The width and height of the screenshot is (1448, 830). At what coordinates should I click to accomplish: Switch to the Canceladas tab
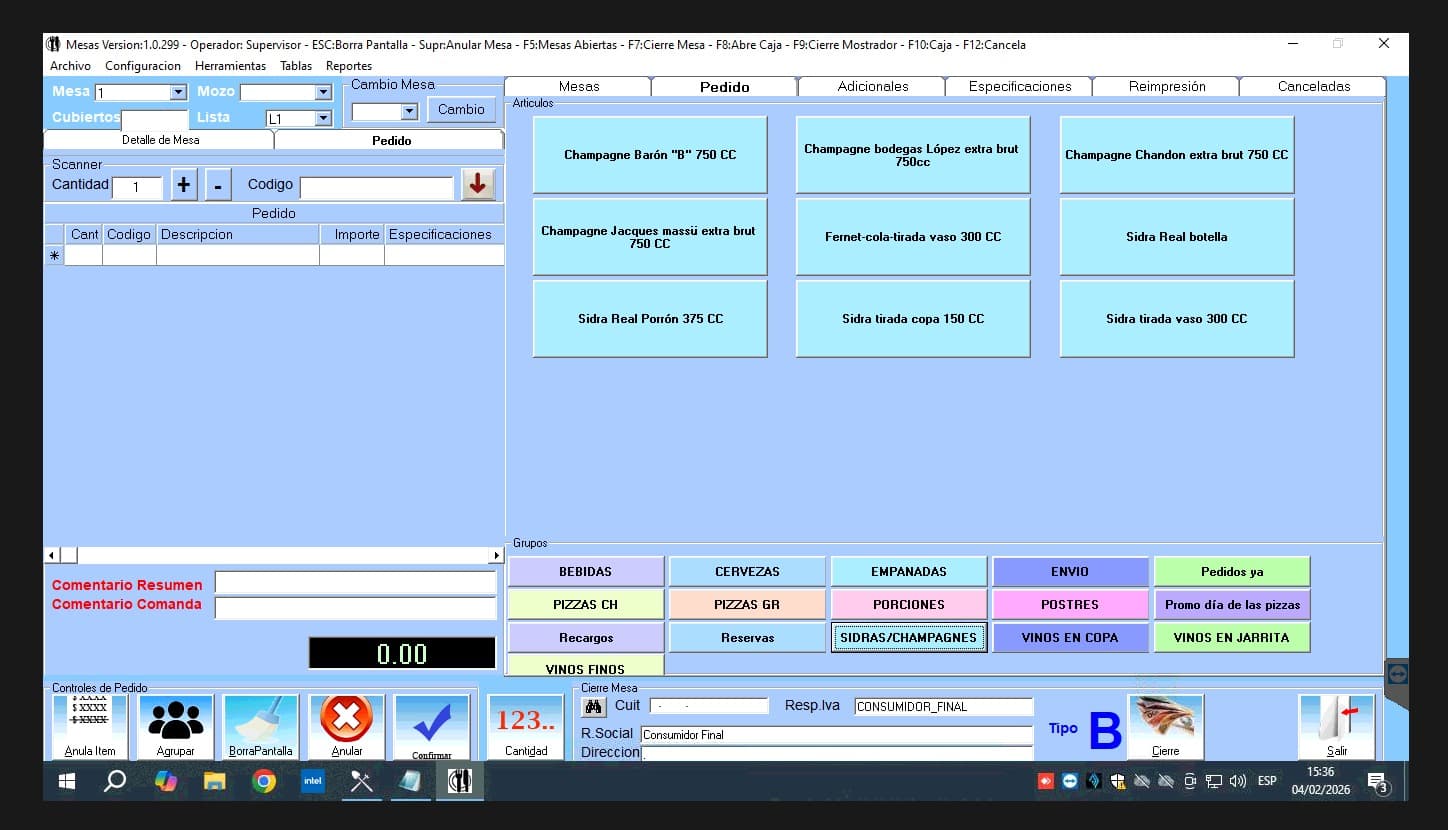1313,86
